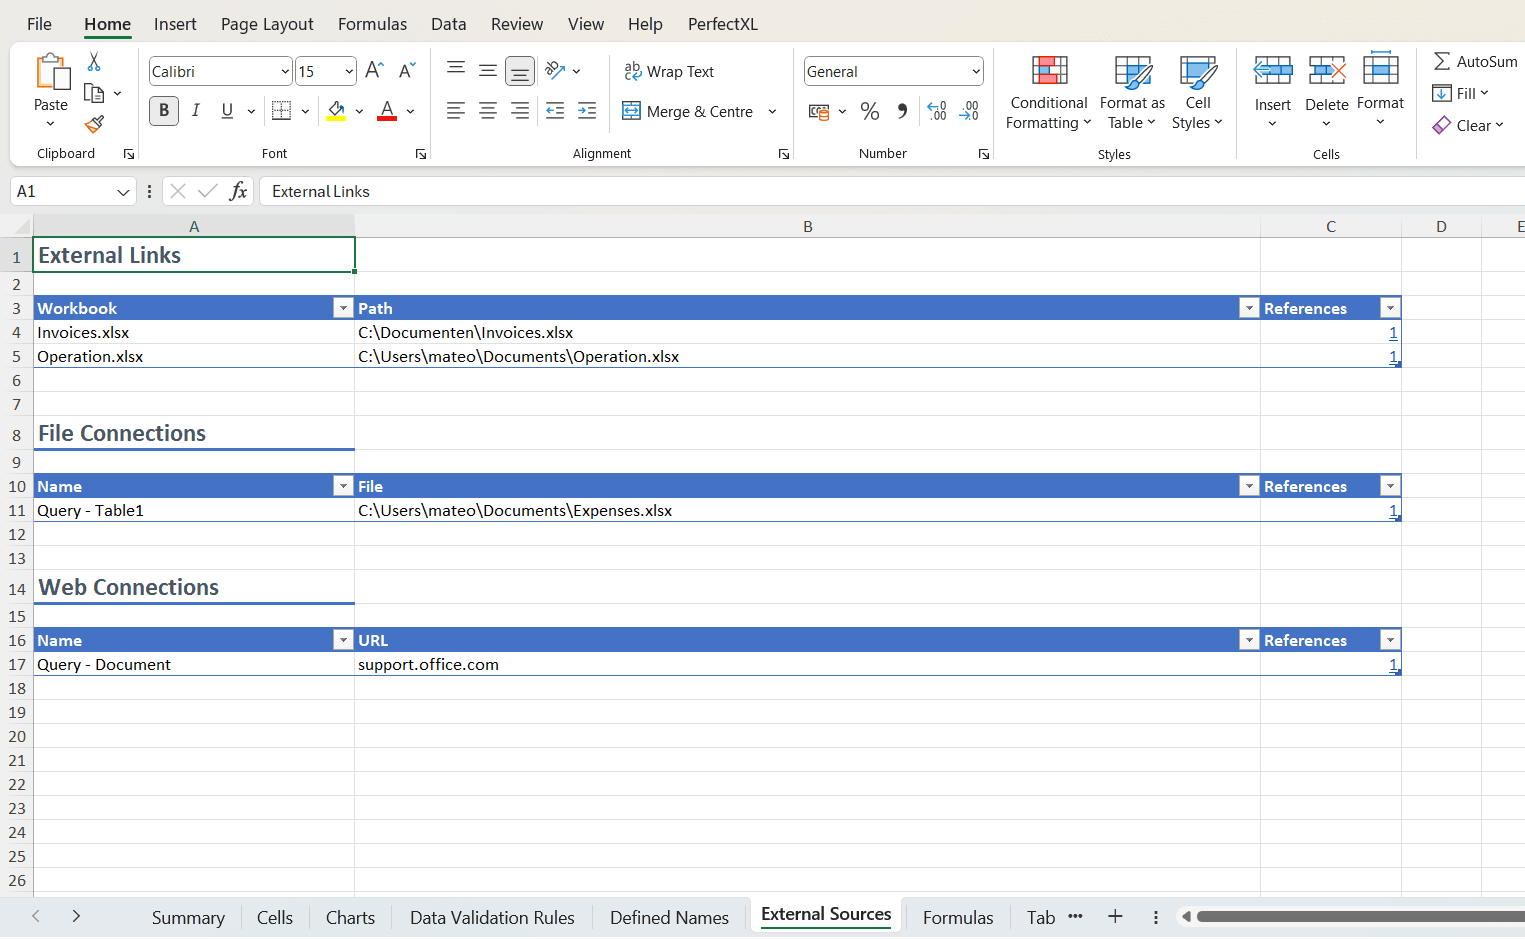The height and width of the screenshot is (939, 1525).
Task: Toggle bold formatting on cell A1
Action: point(163,110)
